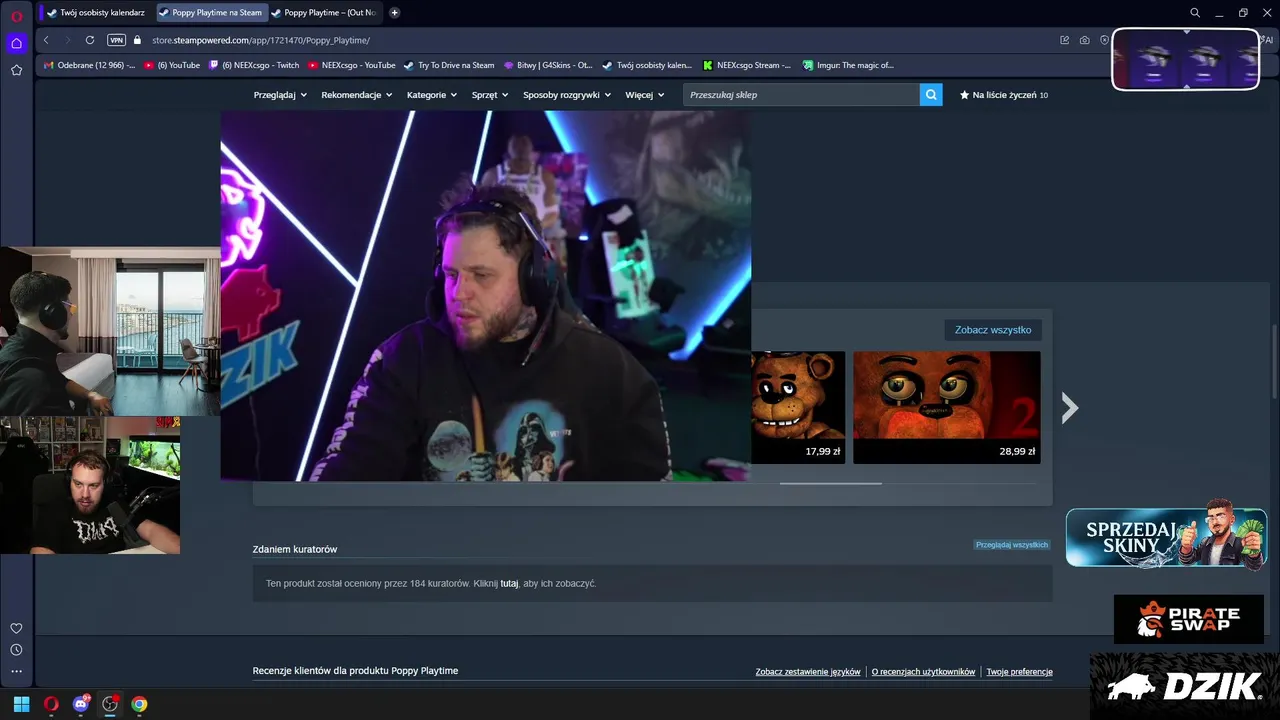The height and width of the screenshot is (720, 1280).
Task: Open the heart icon in Opera sidebar
Action: coord(16,628)
